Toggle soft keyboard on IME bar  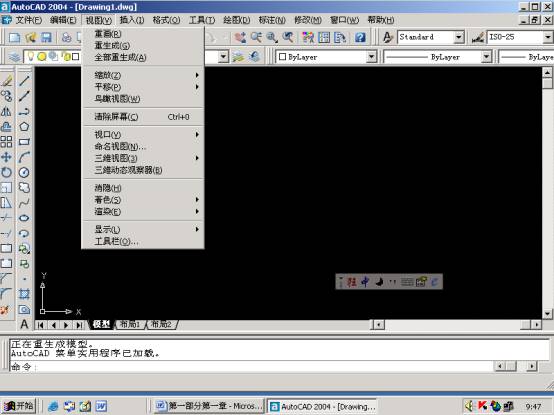coord(407,282)
